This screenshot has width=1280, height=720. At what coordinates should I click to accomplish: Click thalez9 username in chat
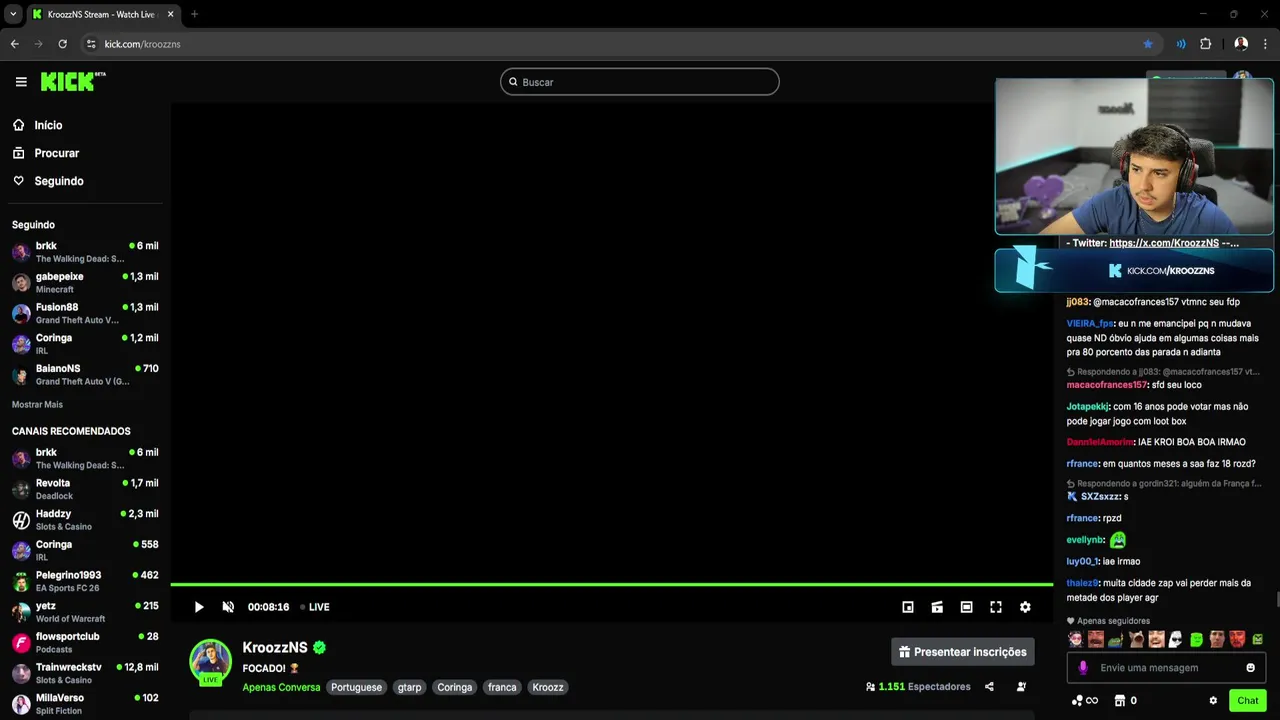(x=1082, y=583)
